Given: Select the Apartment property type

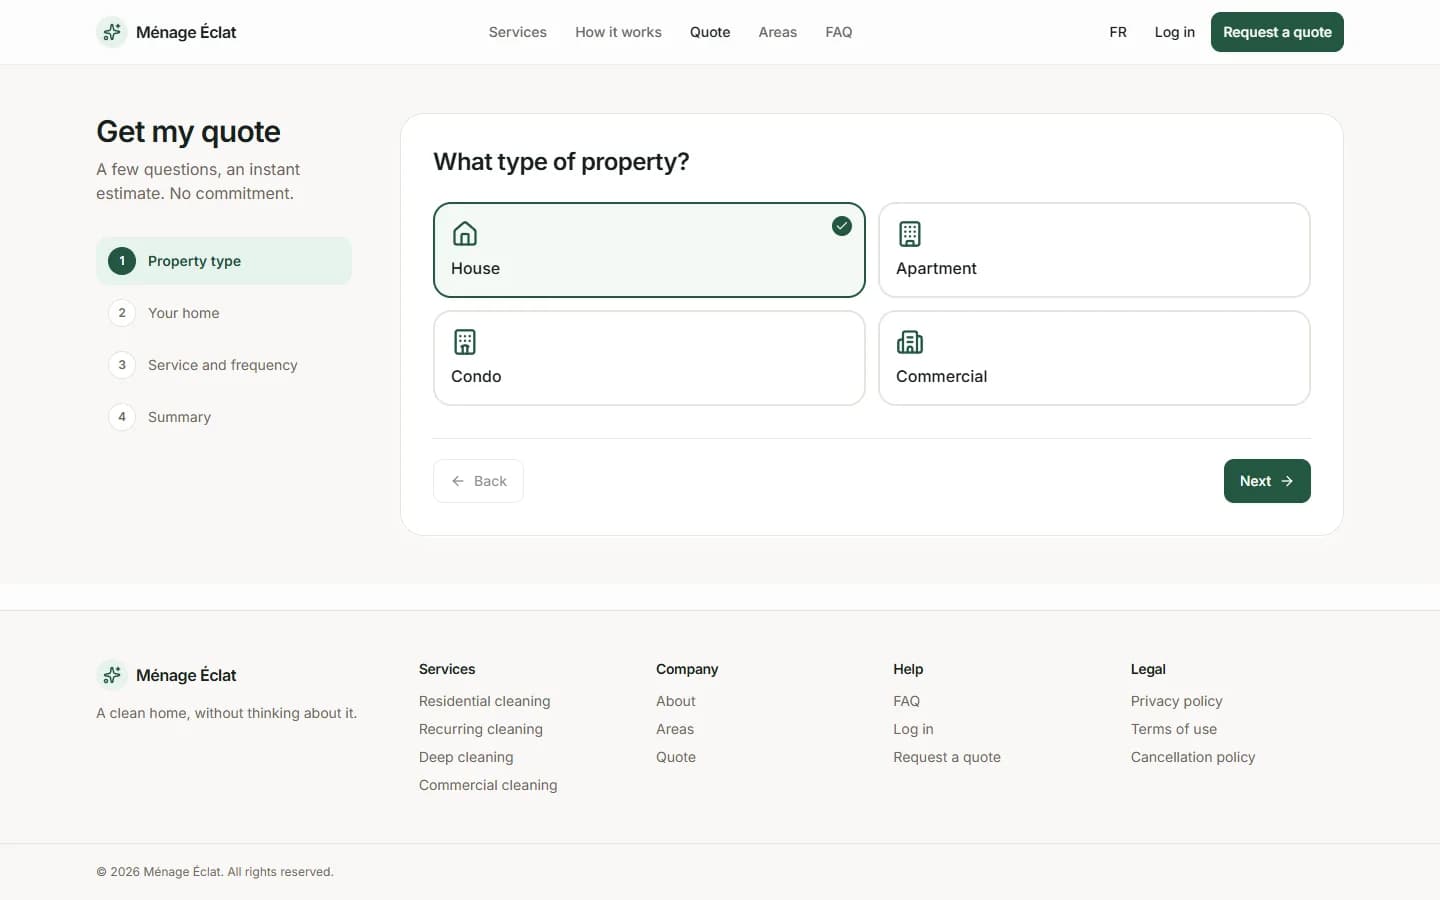Looking at the screenshot, I should pyautogui.click(x=1094, y=250).
